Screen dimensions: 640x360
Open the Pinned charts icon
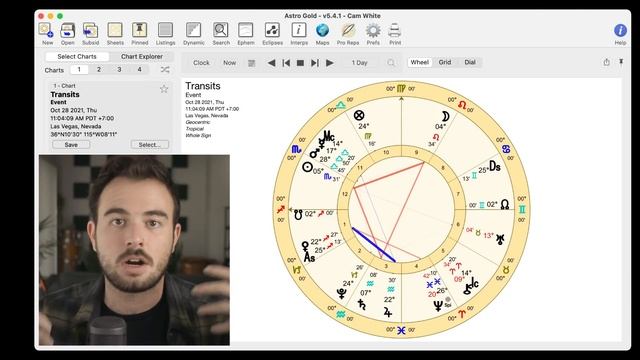[x=140, y=30]
